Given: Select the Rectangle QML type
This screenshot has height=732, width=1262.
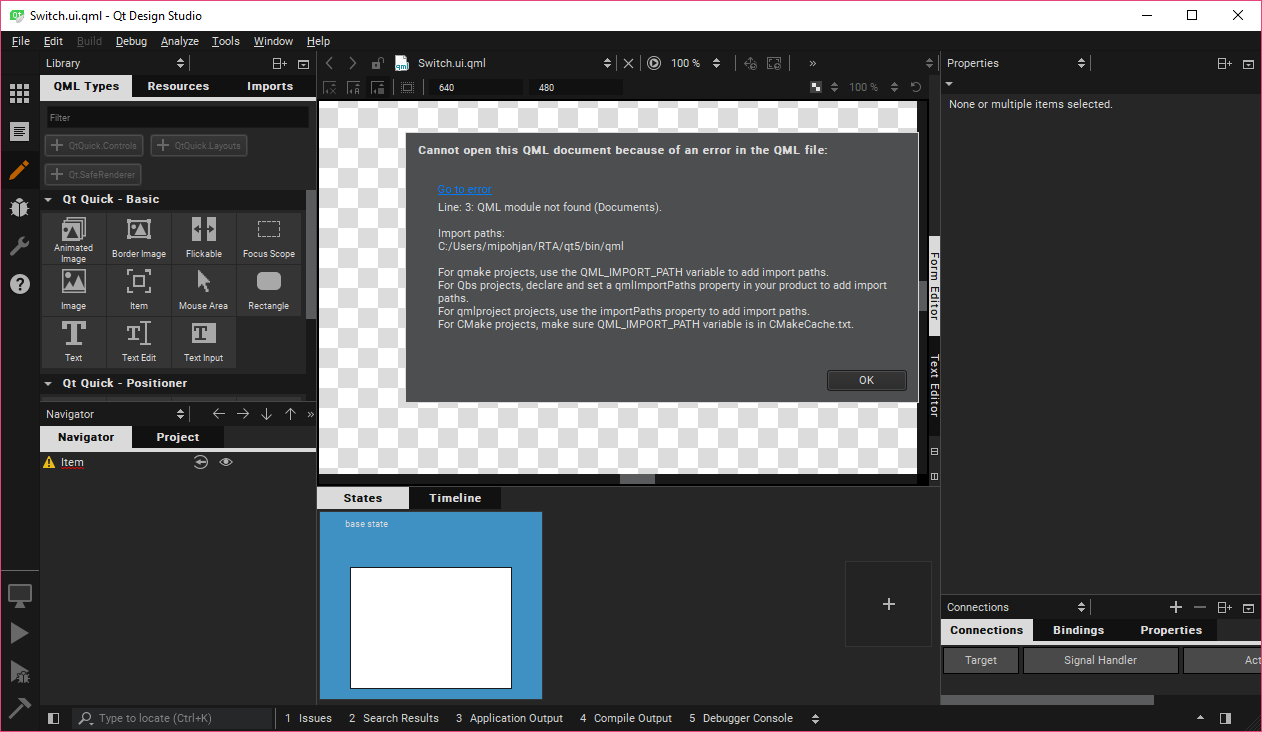Looking at the screenshot, I should click(x=268, y=290).
